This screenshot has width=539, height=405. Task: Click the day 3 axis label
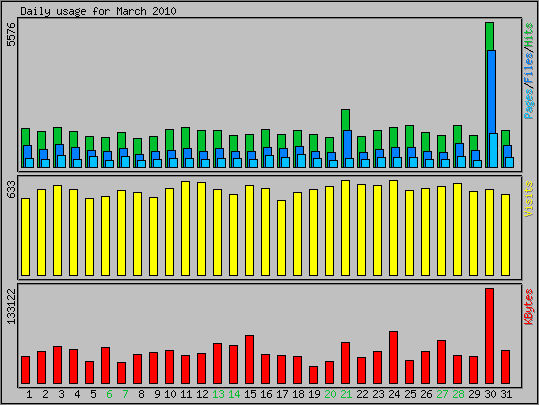click(x=61, y=394)
